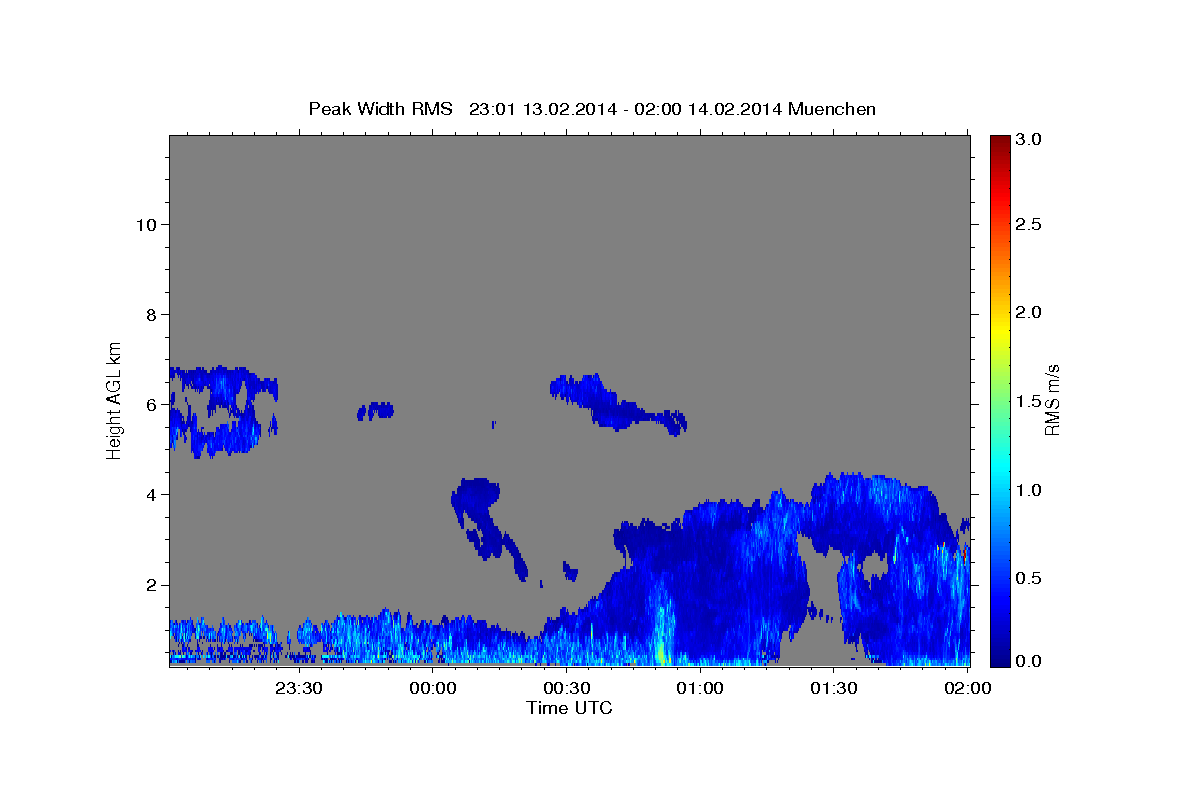
Task: Click the 'RMS m/s' colorbar label
Action: [1051, 398]
